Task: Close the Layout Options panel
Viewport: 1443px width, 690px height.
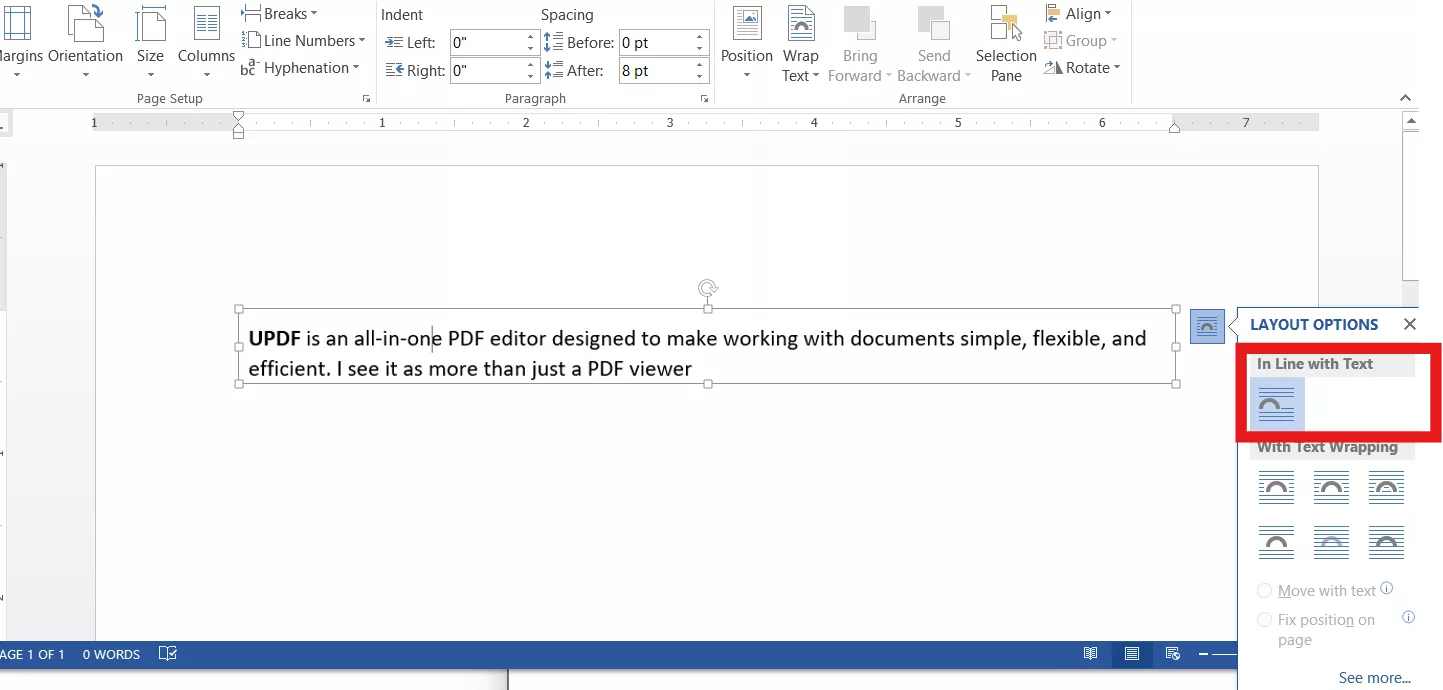Action: click(x=1410, y=324)
